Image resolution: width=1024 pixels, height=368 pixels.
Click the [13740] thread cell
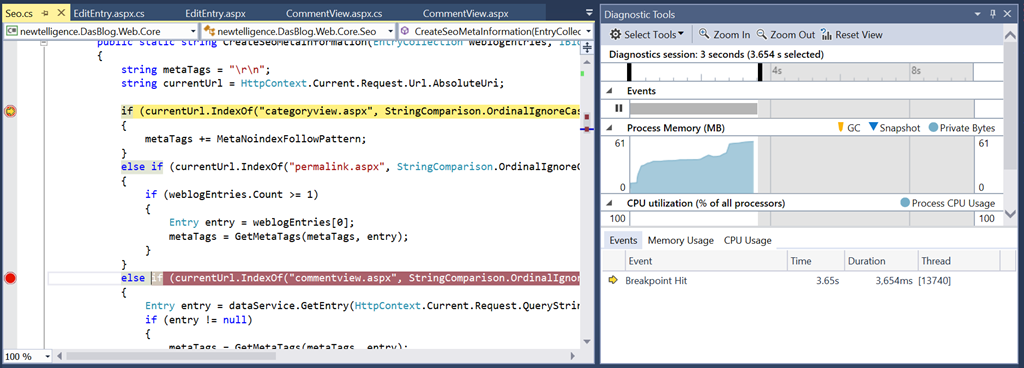click(934, 281)
